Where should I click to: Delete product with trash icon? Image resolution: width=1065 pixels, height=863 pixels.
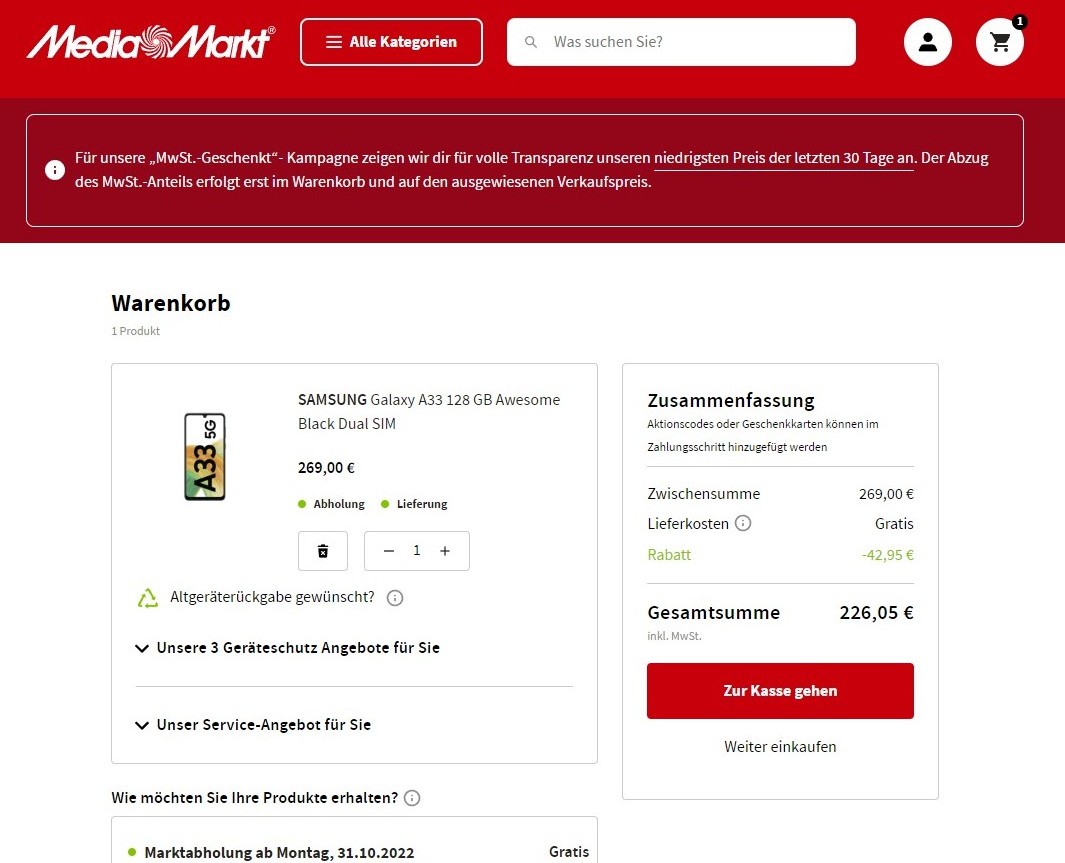[323, 551]
